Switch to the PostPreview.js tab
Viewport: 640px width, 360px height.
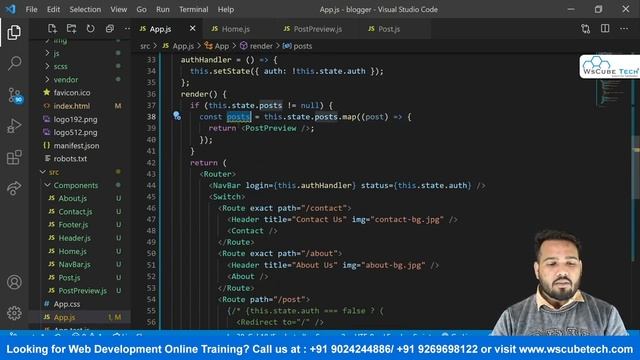point(318,29)
